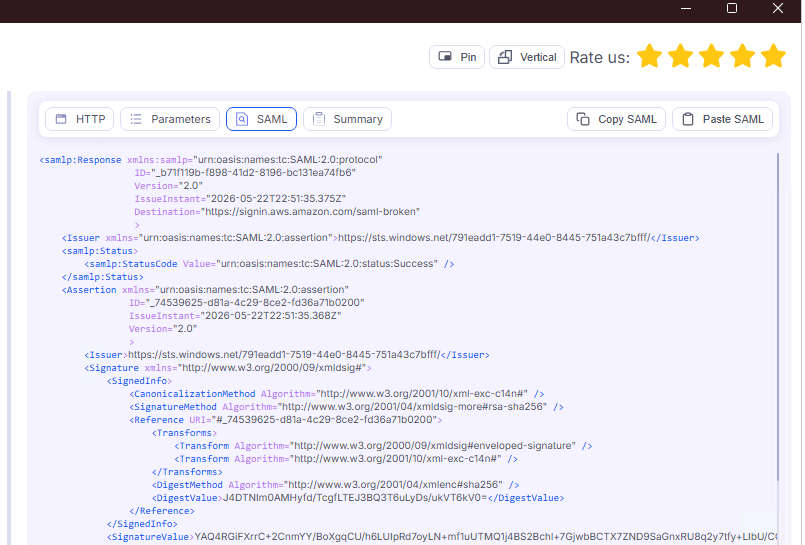Image resolution: width=805 pixels, height=545 pixels.
Task: Click the SignatureMethod rsa-sha256 algorithm line
Action: pyautogui.click(x=347, y=407)
